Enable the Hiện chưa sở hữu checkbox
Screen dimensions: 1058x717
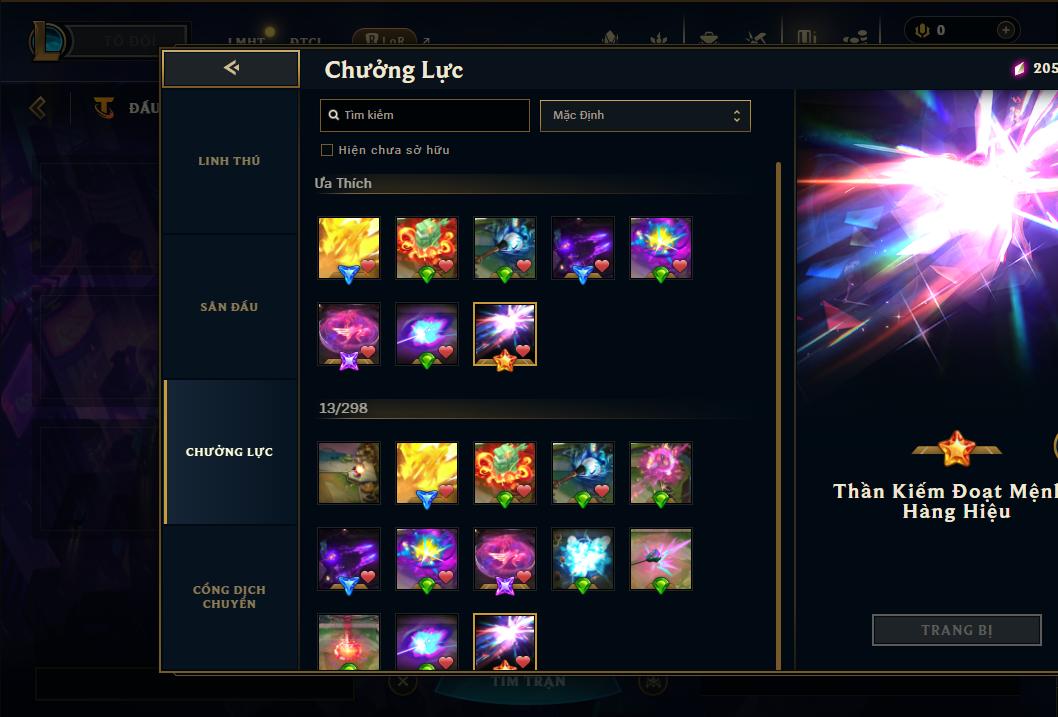tap(327, 150)
